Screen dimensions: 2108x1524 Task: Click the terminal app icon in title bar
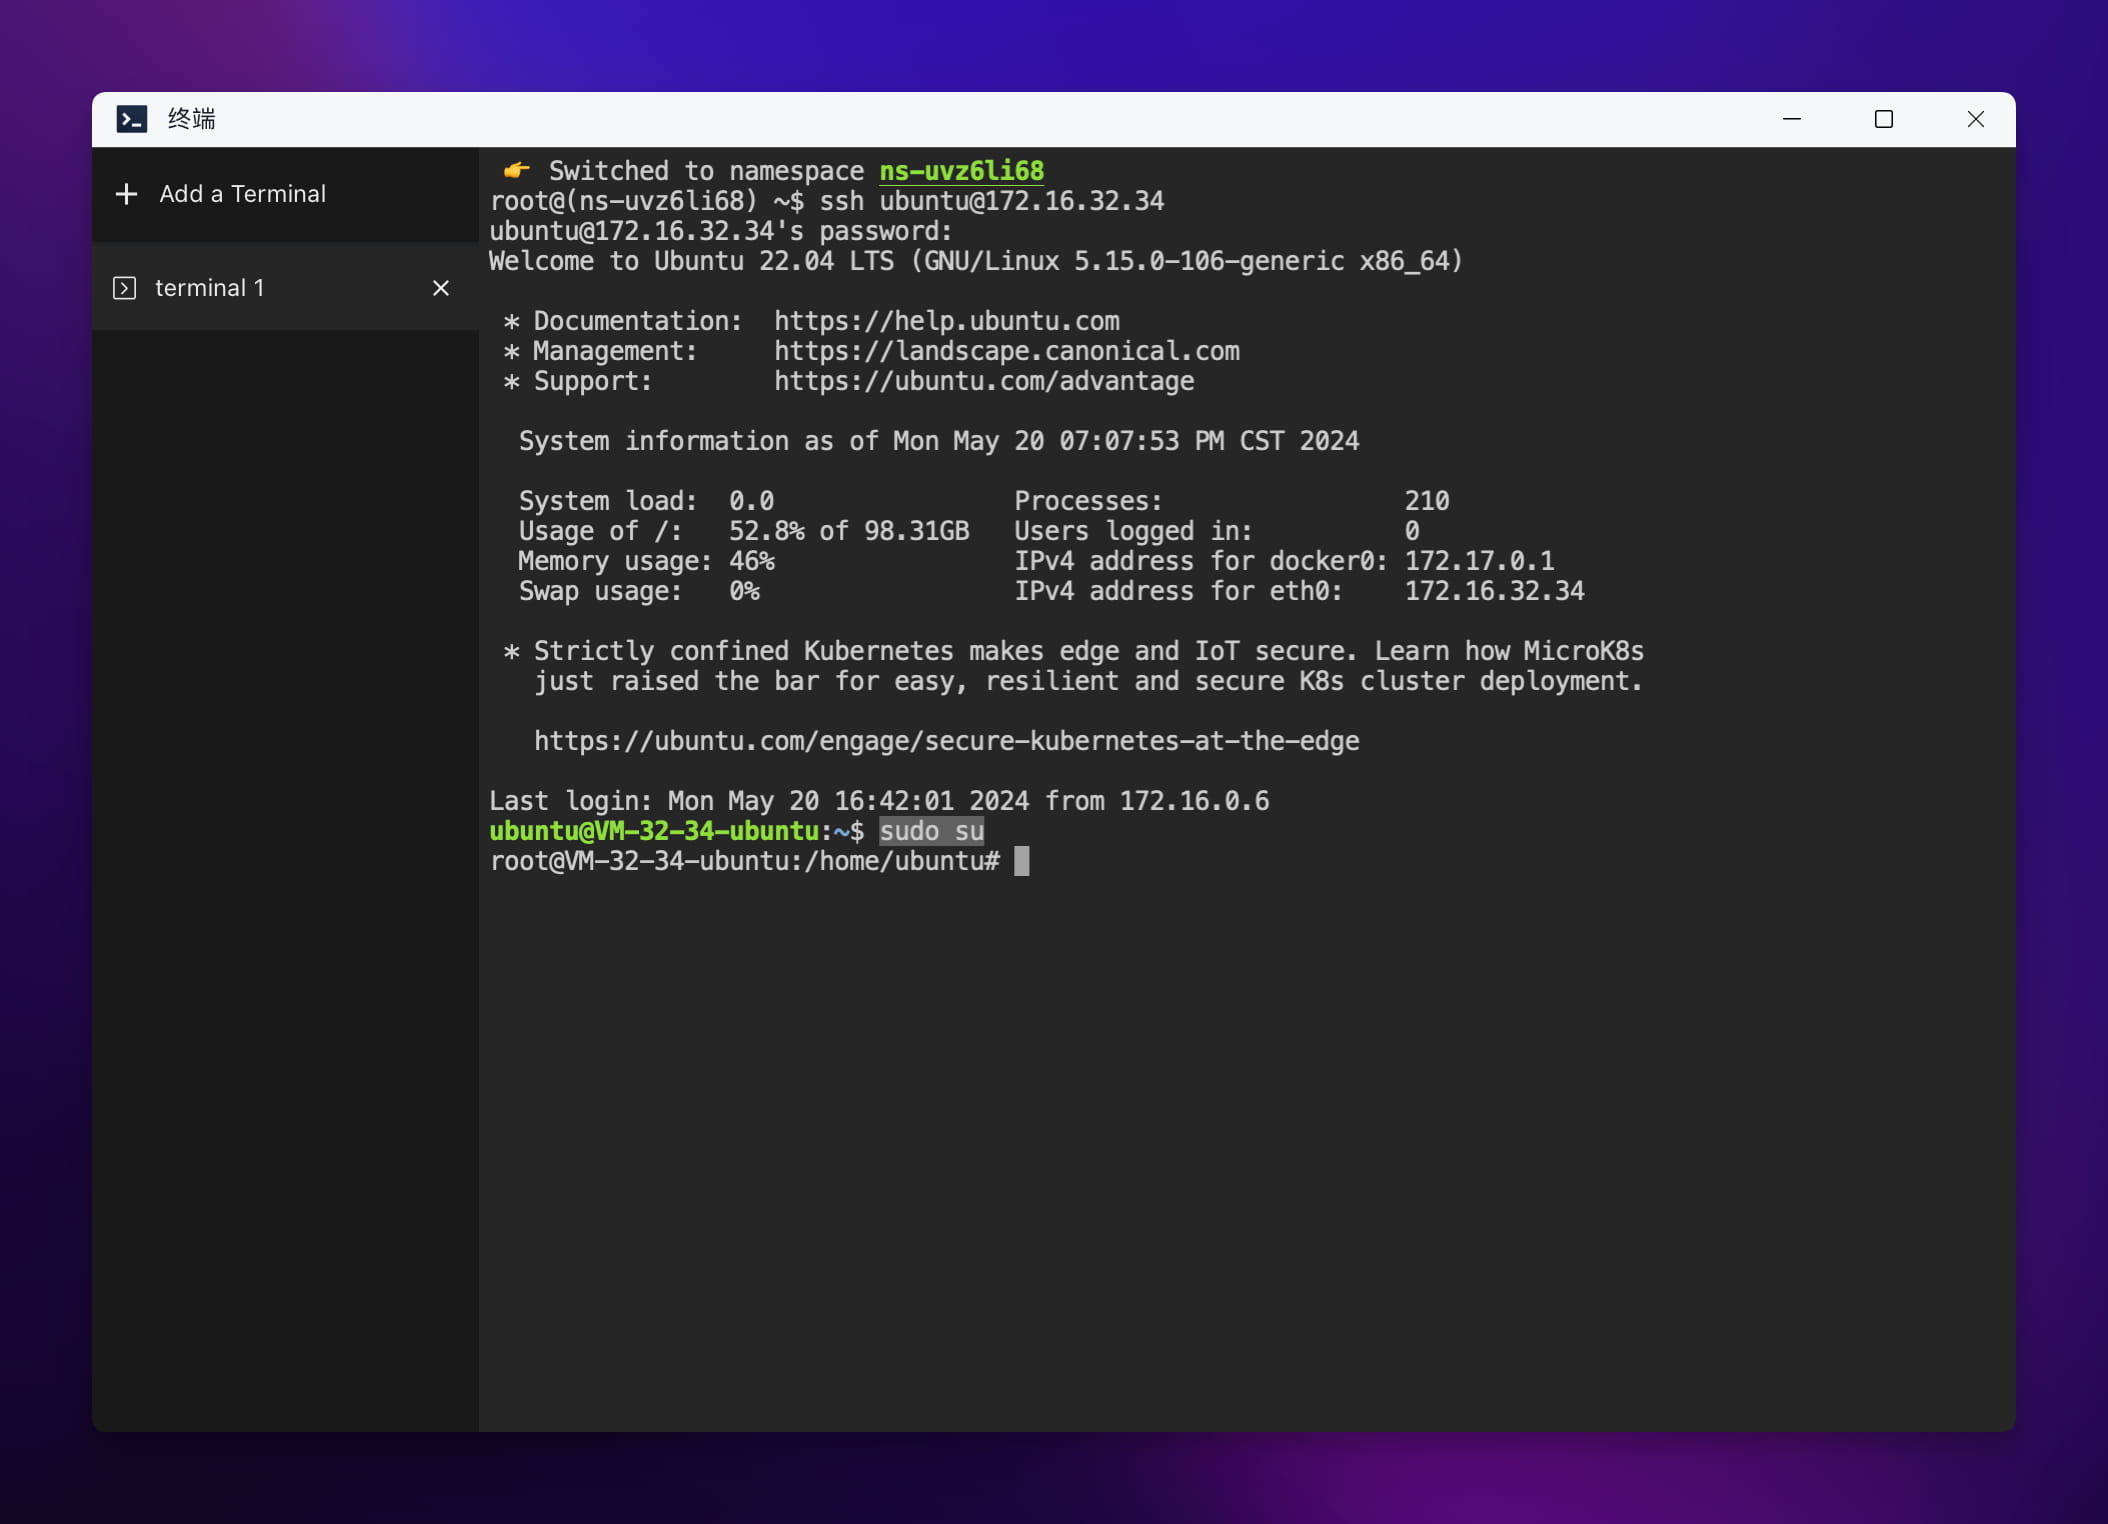(x=132, y=119)
